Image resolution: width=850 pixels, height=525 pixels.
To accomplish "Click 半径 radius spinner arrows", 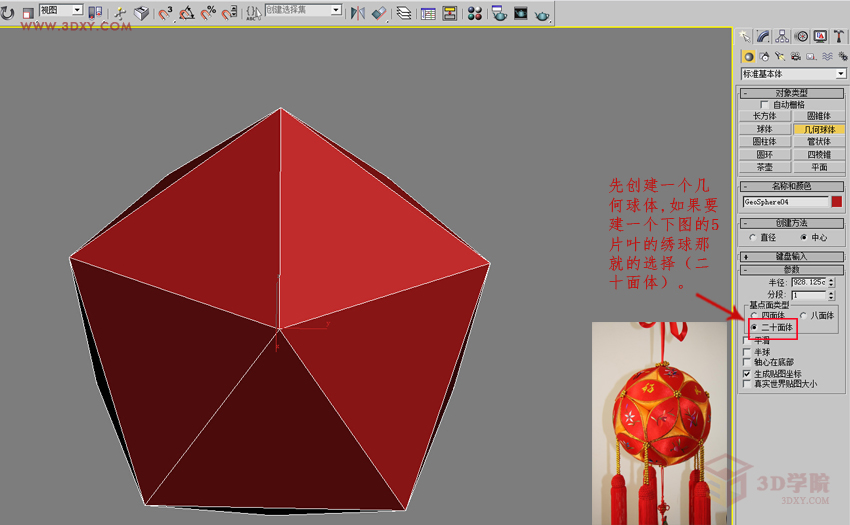I will (x=832, y=283).
